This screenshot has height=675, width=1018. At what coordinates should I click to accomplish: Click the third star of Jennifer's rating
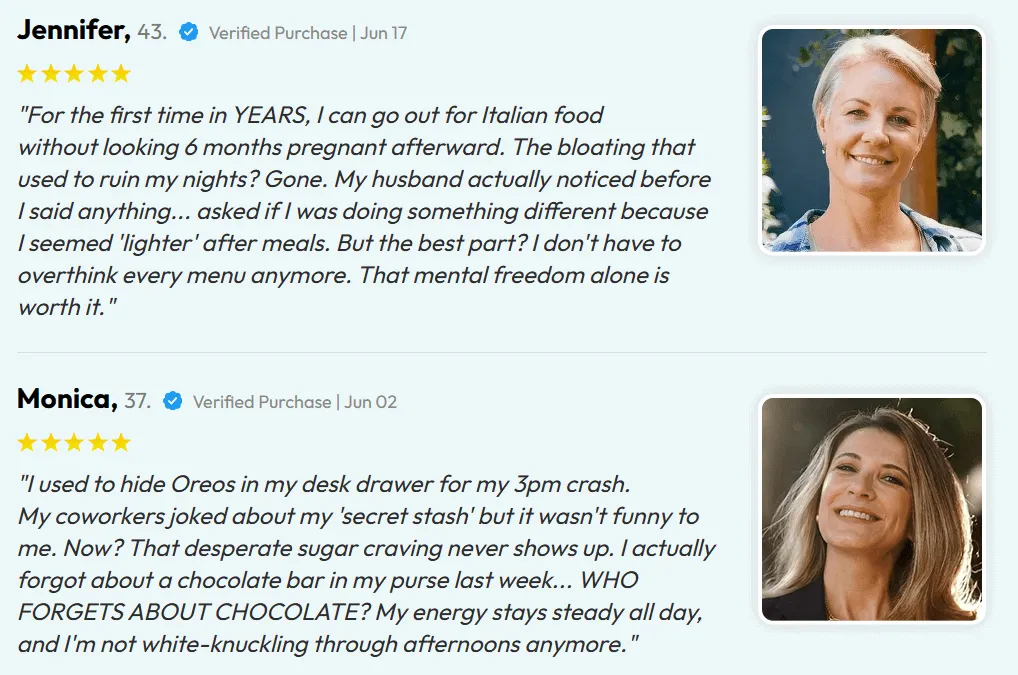coord(74,73)
